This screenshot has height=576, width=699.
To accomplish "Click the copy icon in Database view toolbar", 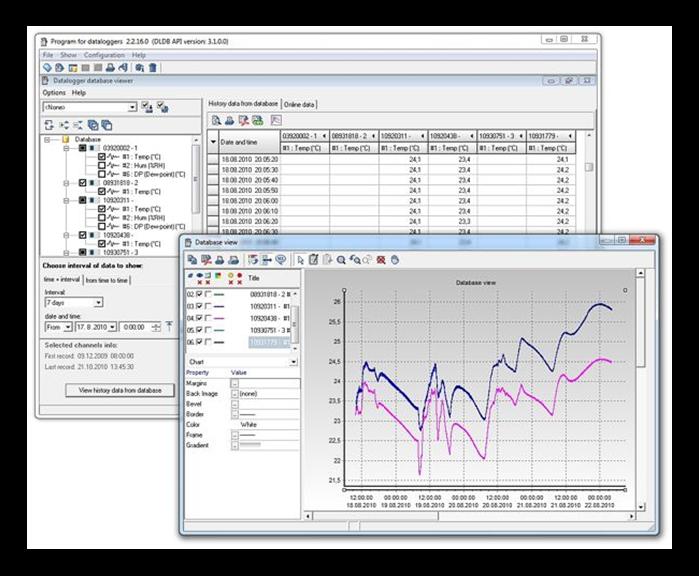I will [x=192, y=260].
